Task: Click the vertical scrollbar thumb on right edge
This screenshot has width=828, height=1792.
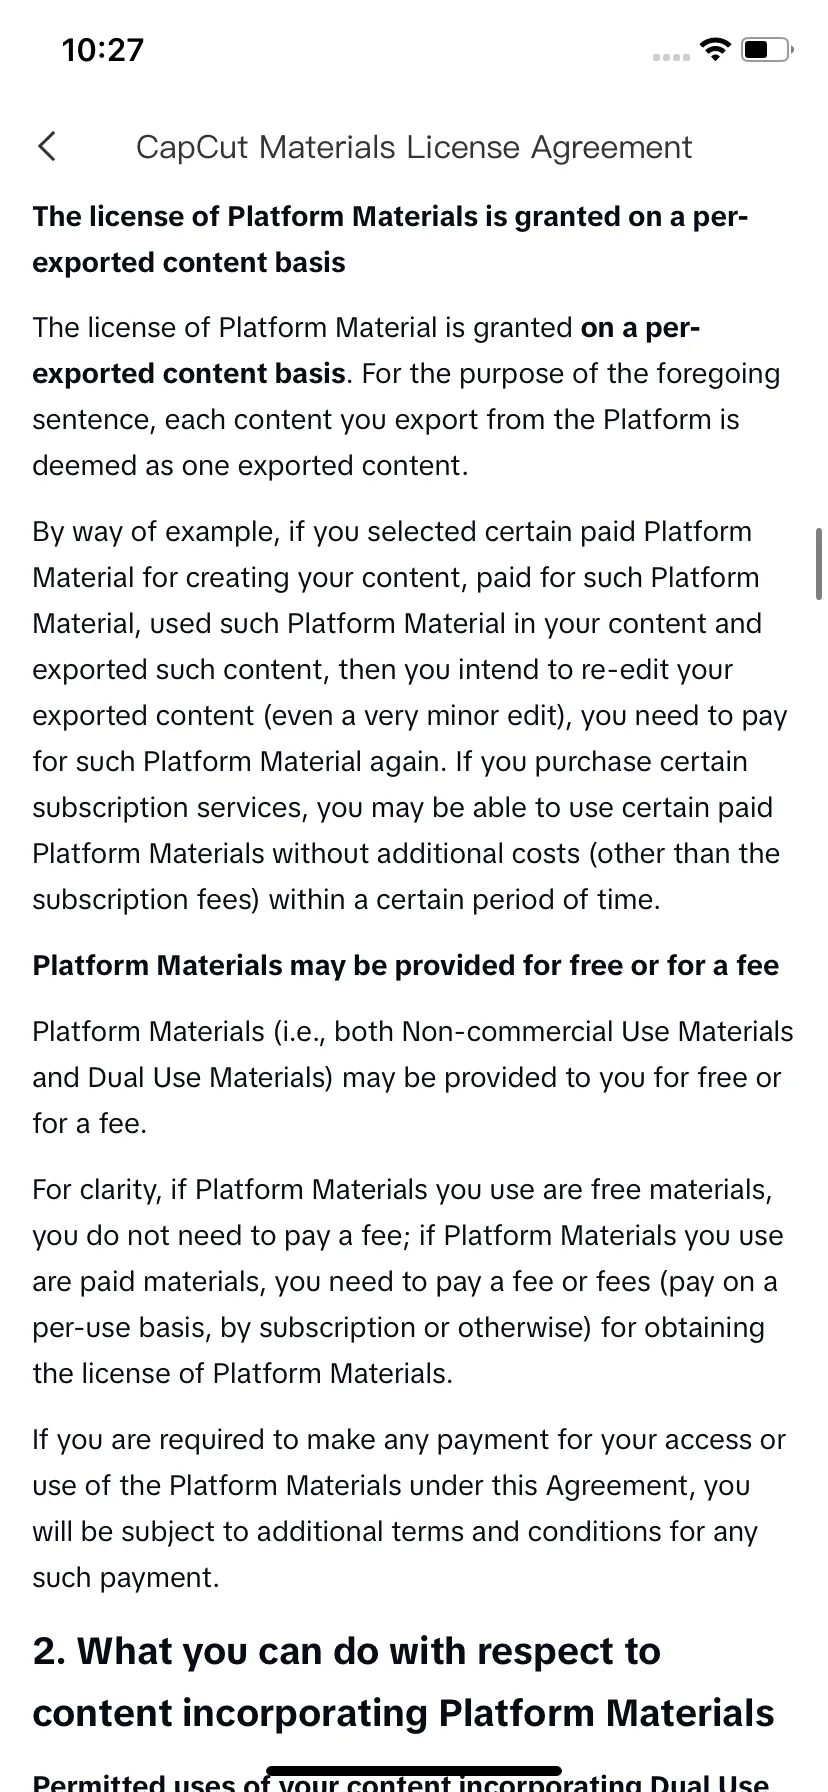Action: pyautogui.click(x=819, y=565)
